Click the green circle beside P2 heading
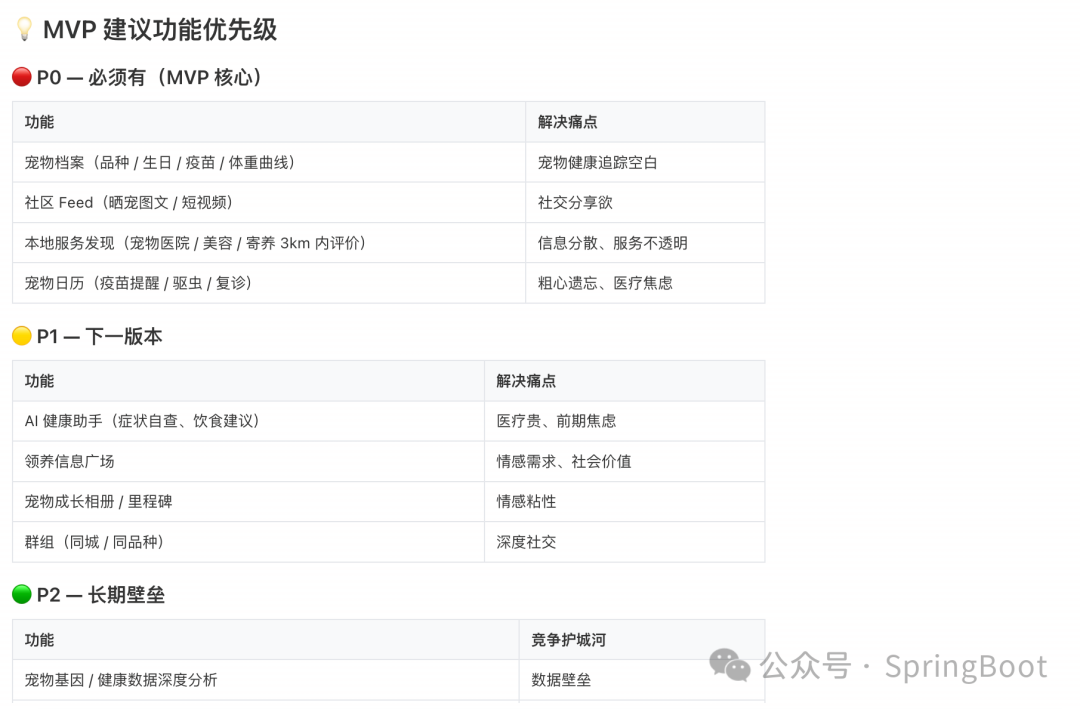Image resolution: width=1080 pixels, height=709 pixels. (22, 594)
